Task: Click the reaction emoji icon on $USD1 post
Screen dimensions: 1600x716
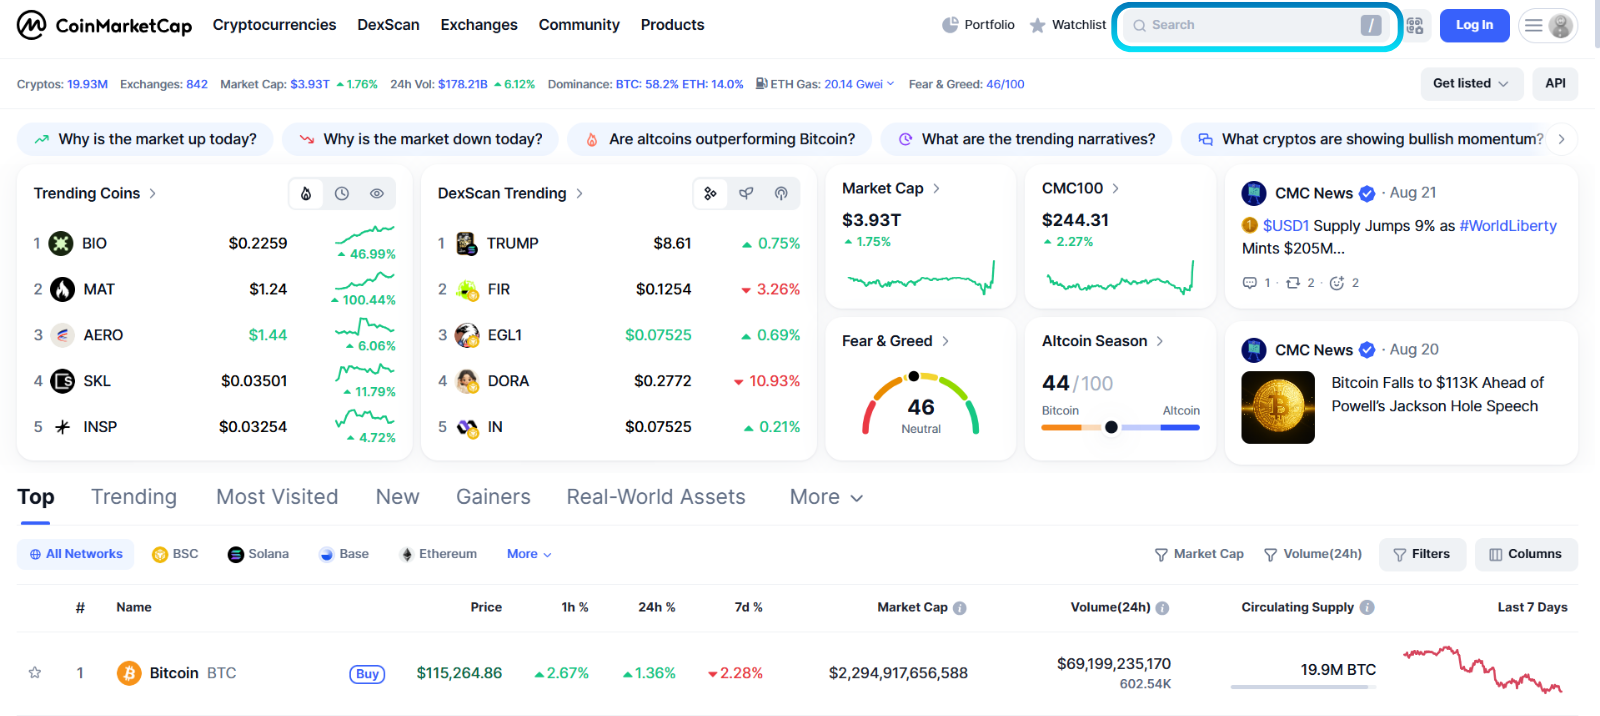Action: tap(1337, 283)
